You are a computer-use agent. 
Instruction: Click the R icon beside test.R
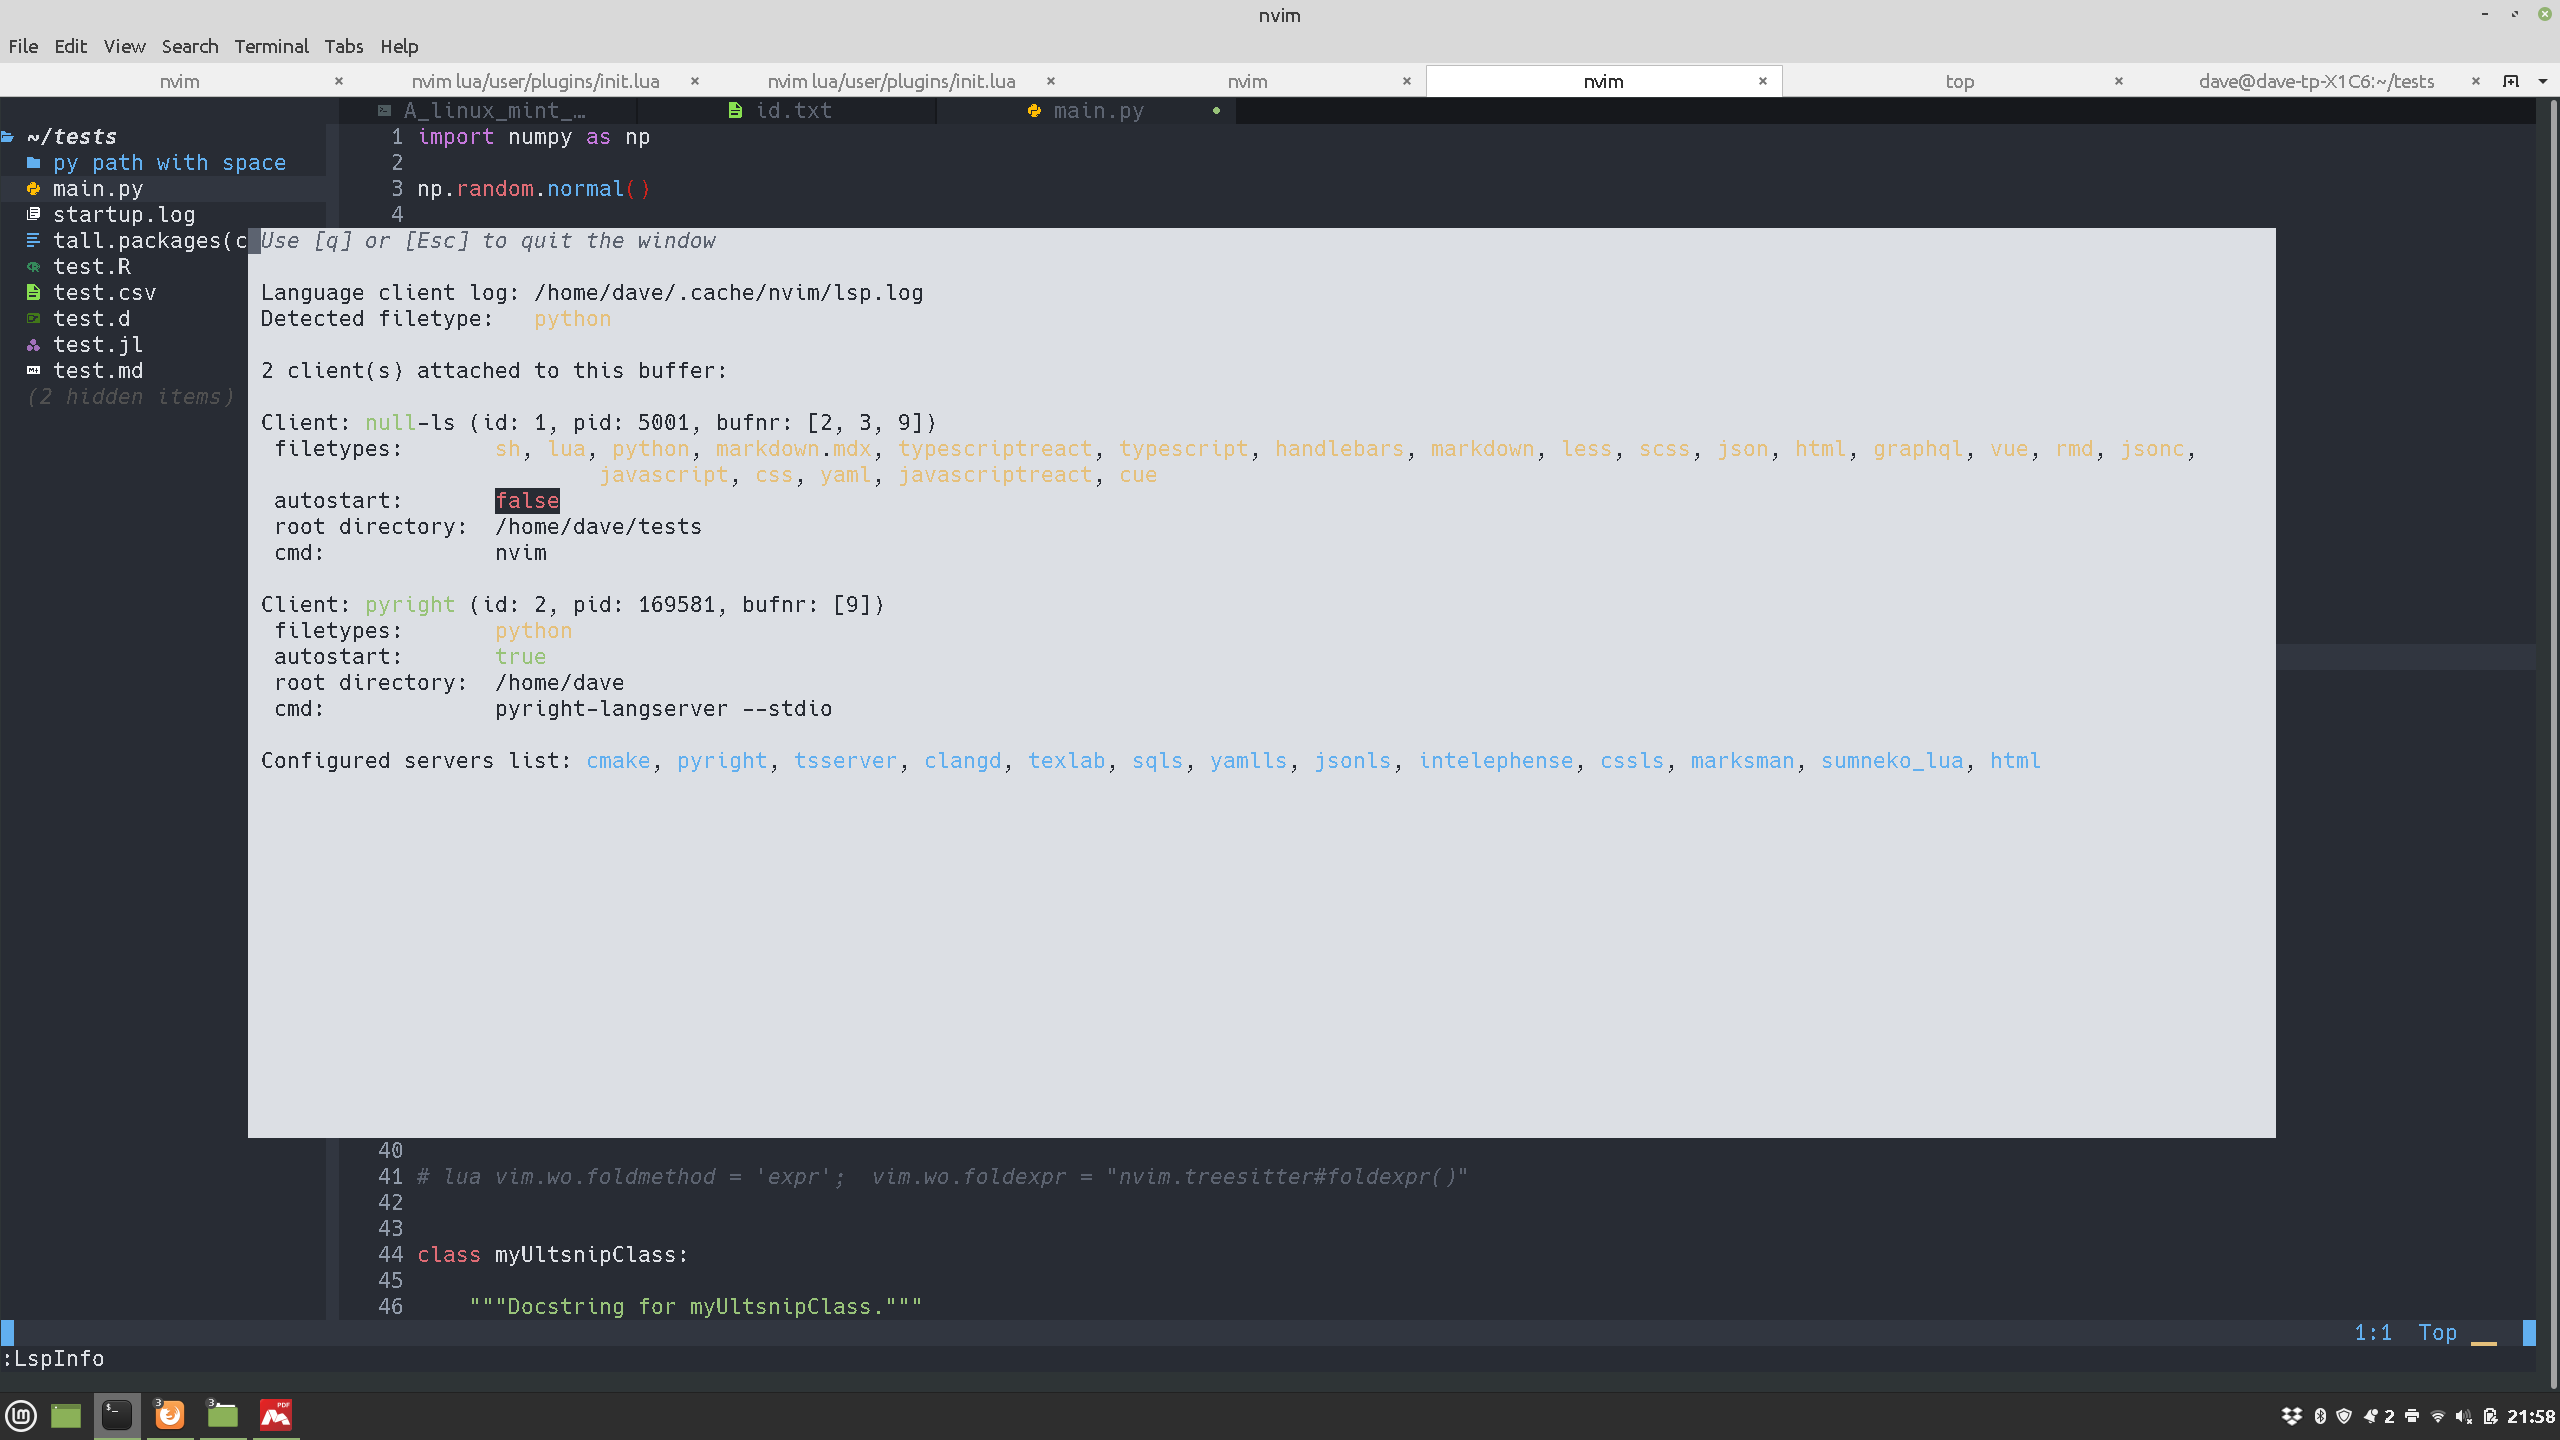33,267
